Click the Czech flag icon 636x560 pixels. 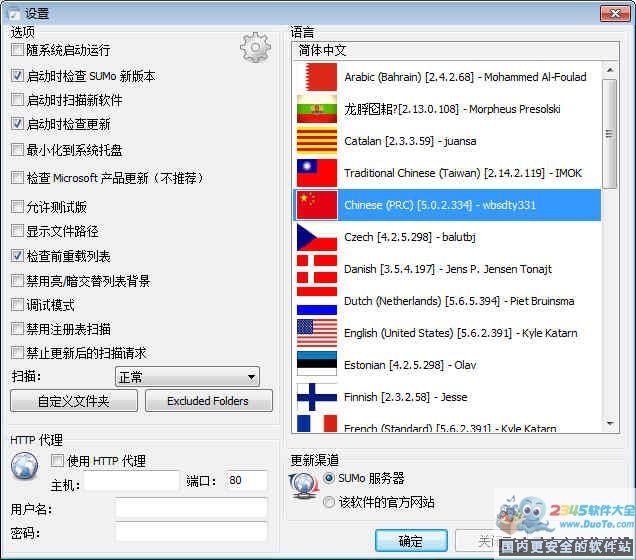pyautogui.click(x=317, y=237)
